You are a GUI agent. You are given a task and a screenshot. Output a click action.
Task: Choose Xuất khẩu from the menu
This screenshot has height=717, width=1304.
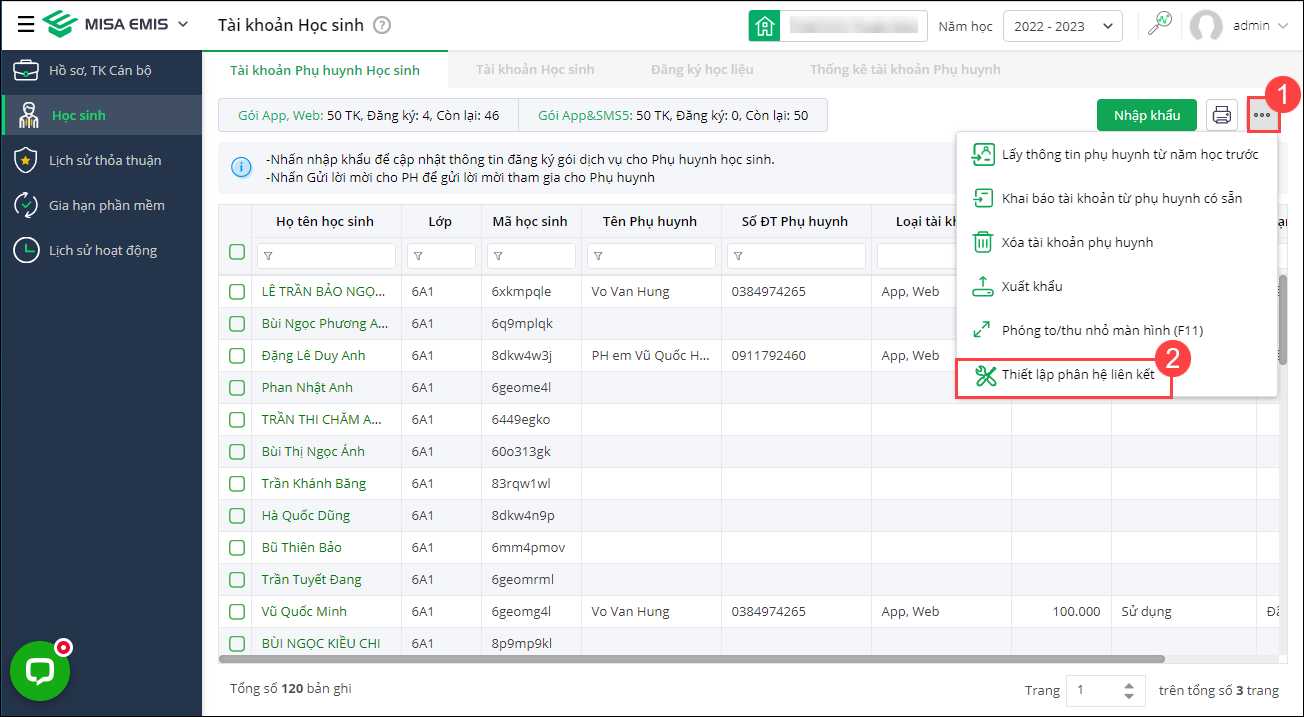click(x=1116, y=286)
